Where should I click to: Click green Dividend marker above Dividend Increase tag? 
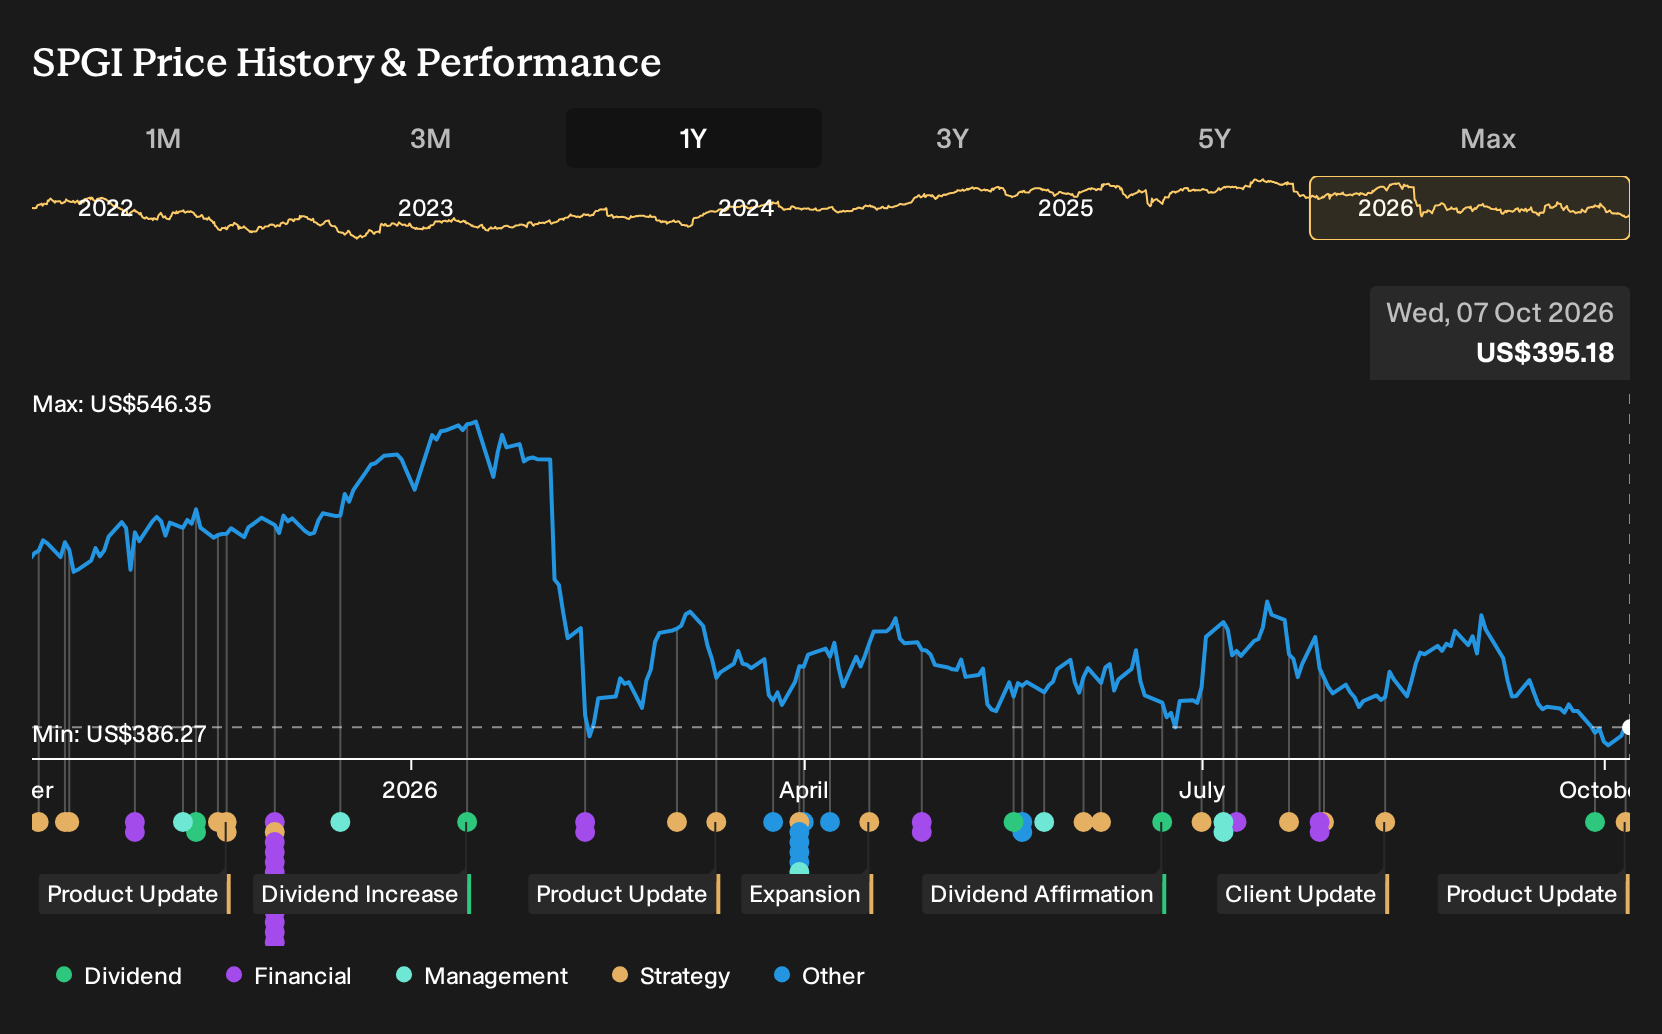click(467, 822)
